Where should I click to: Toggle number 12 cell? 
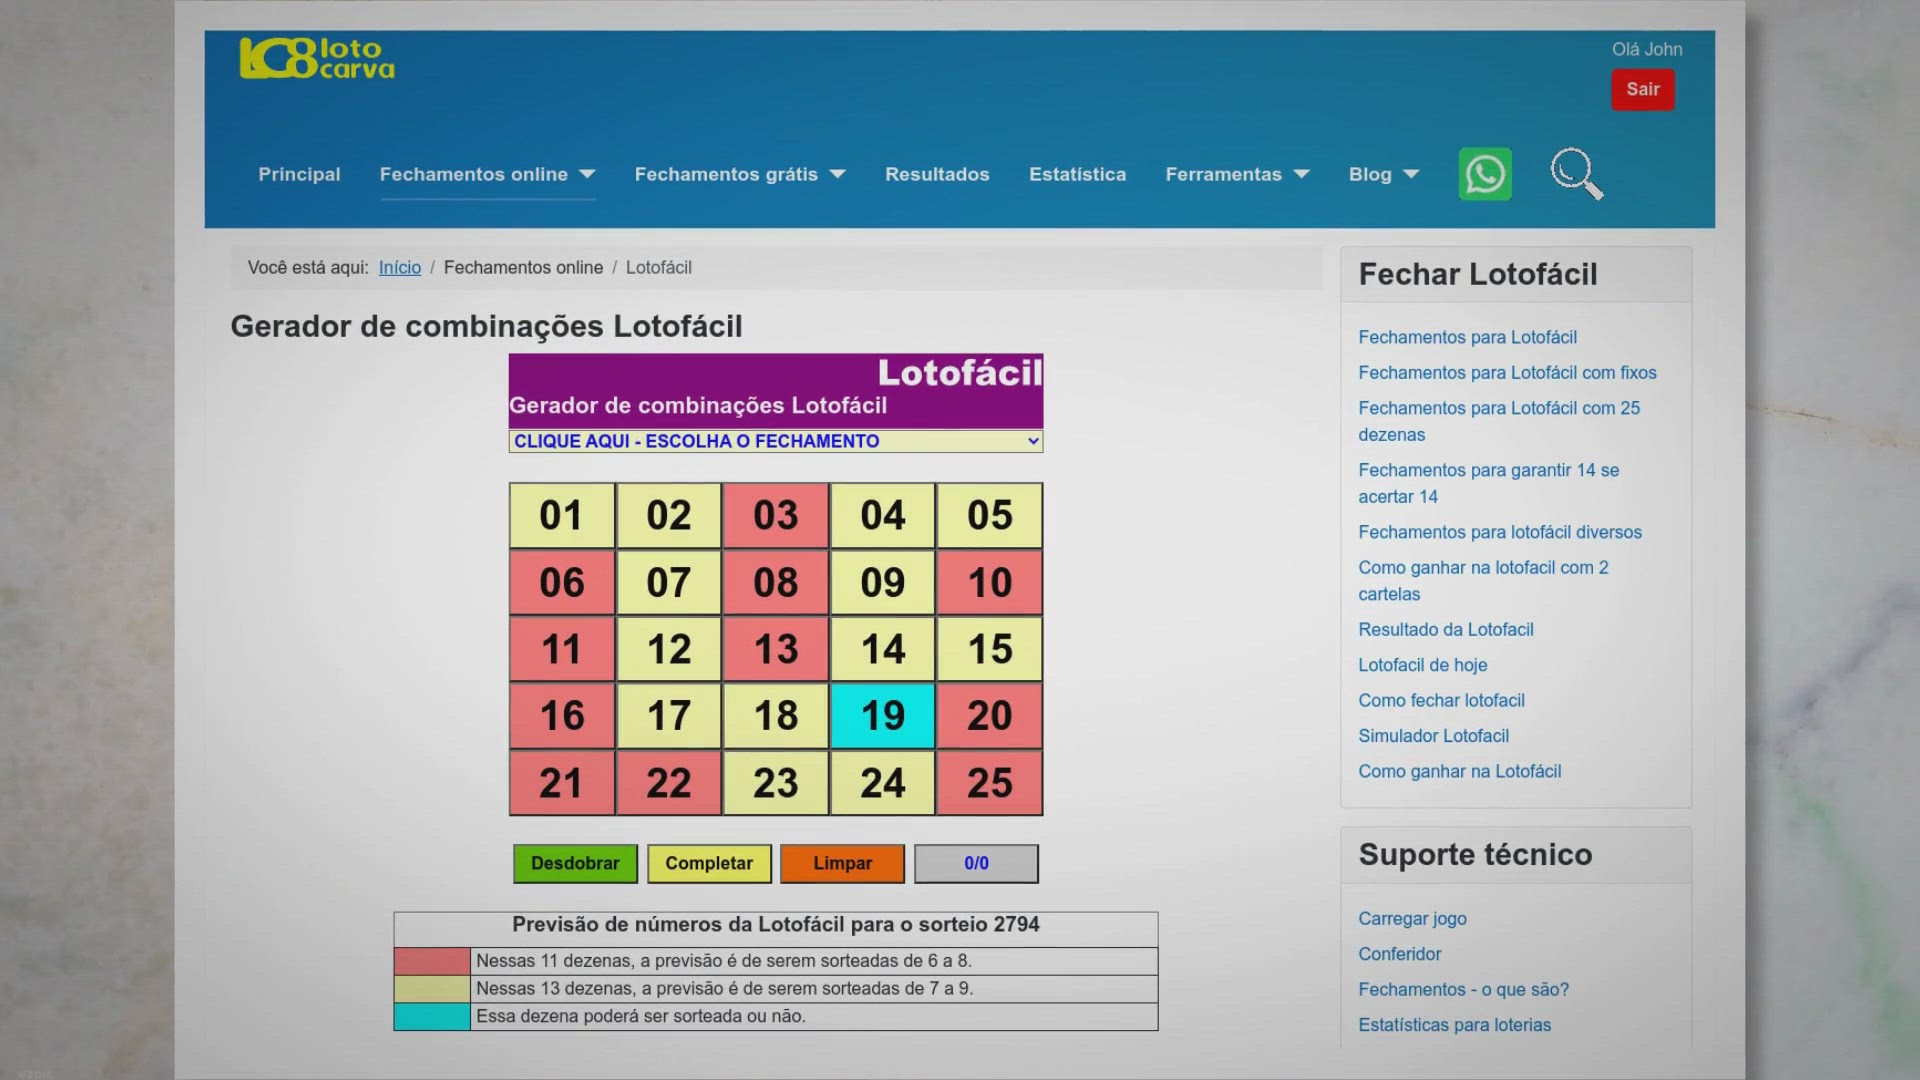tap(668, 649)
